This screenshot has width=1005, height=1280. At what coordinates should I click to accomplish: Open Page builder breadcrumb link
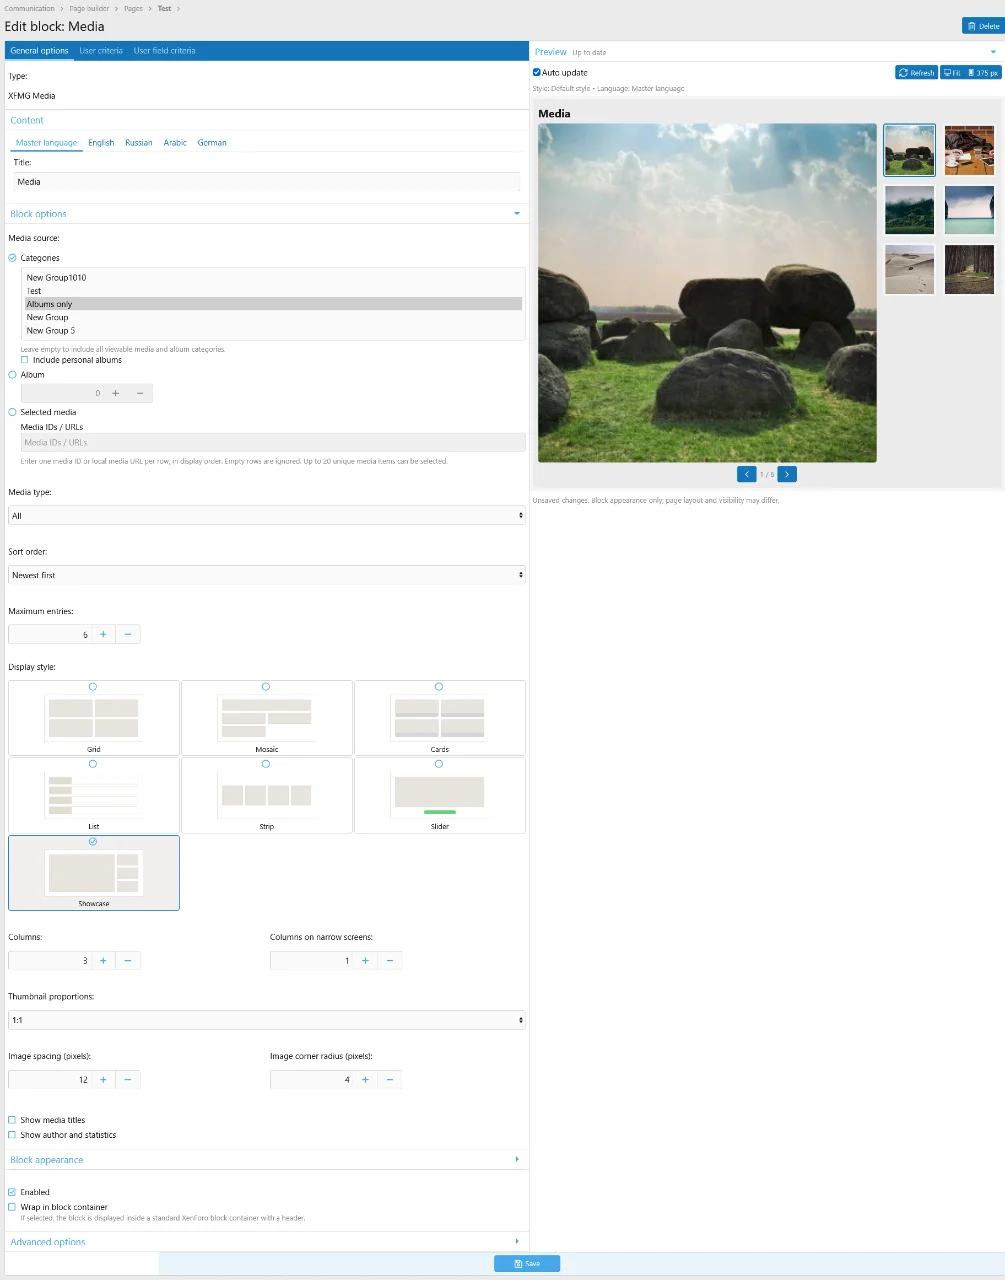coord(89,8)
